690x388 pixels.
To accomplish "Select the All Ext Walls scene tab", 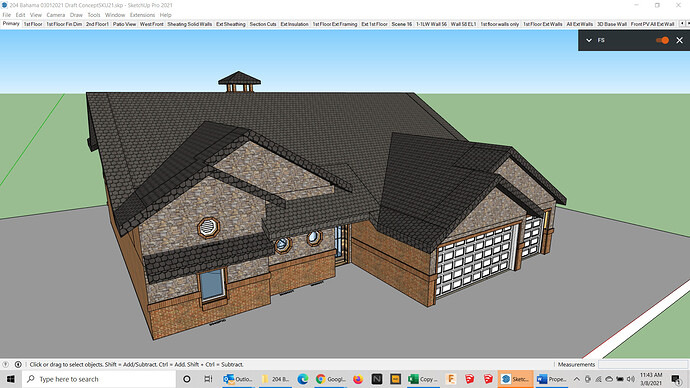I will pos(580,24).
